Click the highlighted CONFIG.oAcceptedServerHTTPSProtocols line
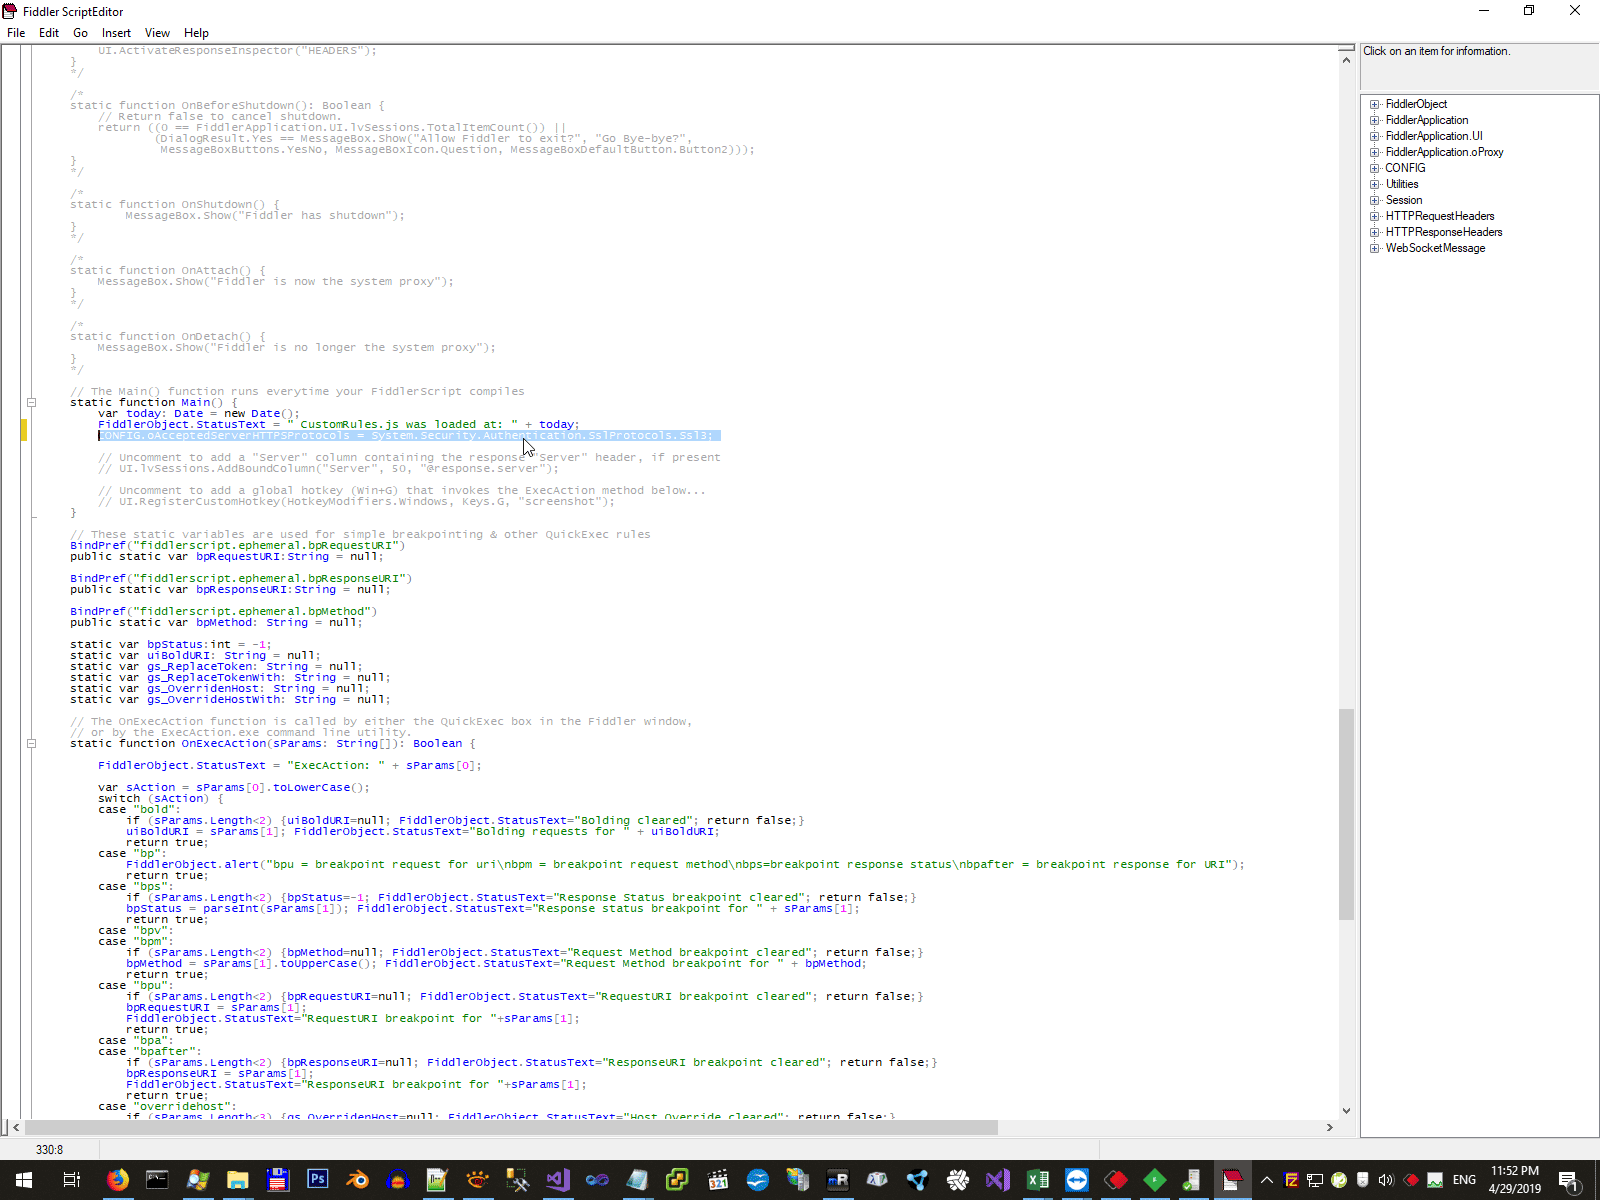The height and width of the screenshot is (1200, 1600). [x=409, y=436]
